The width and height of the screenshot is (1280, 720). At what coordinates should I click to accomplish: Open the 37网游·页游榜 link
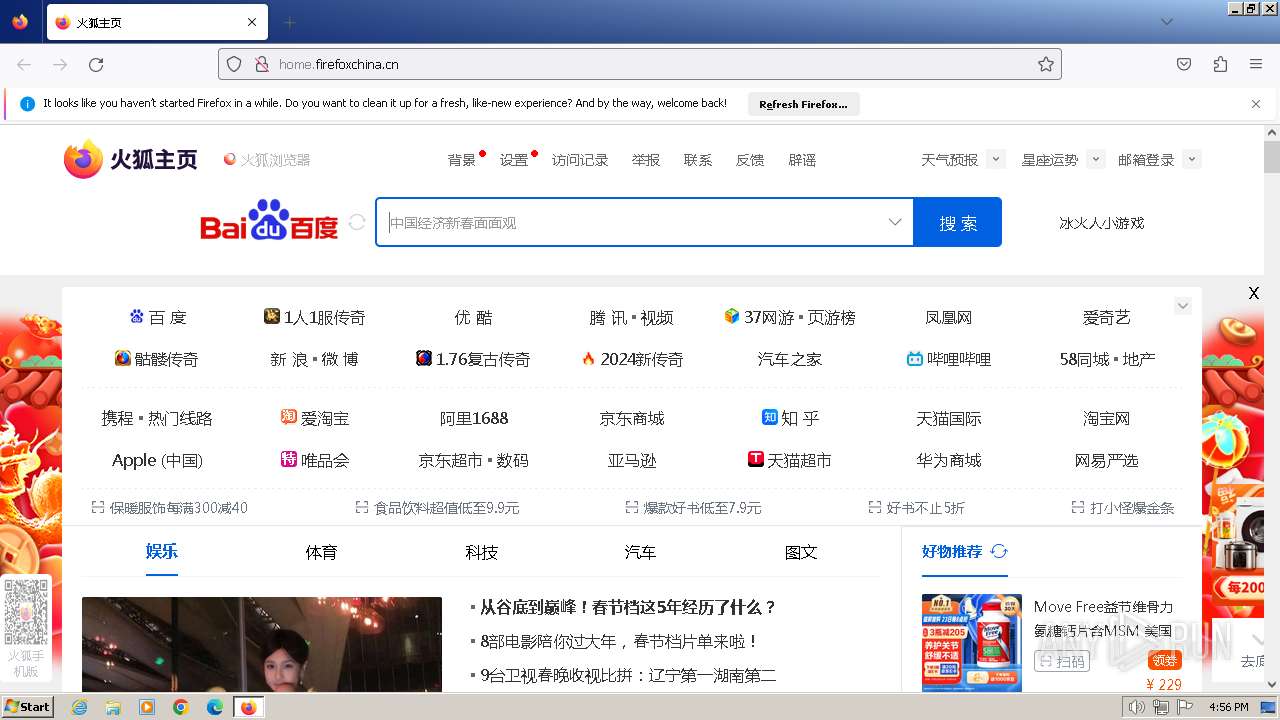pos(790,317)
